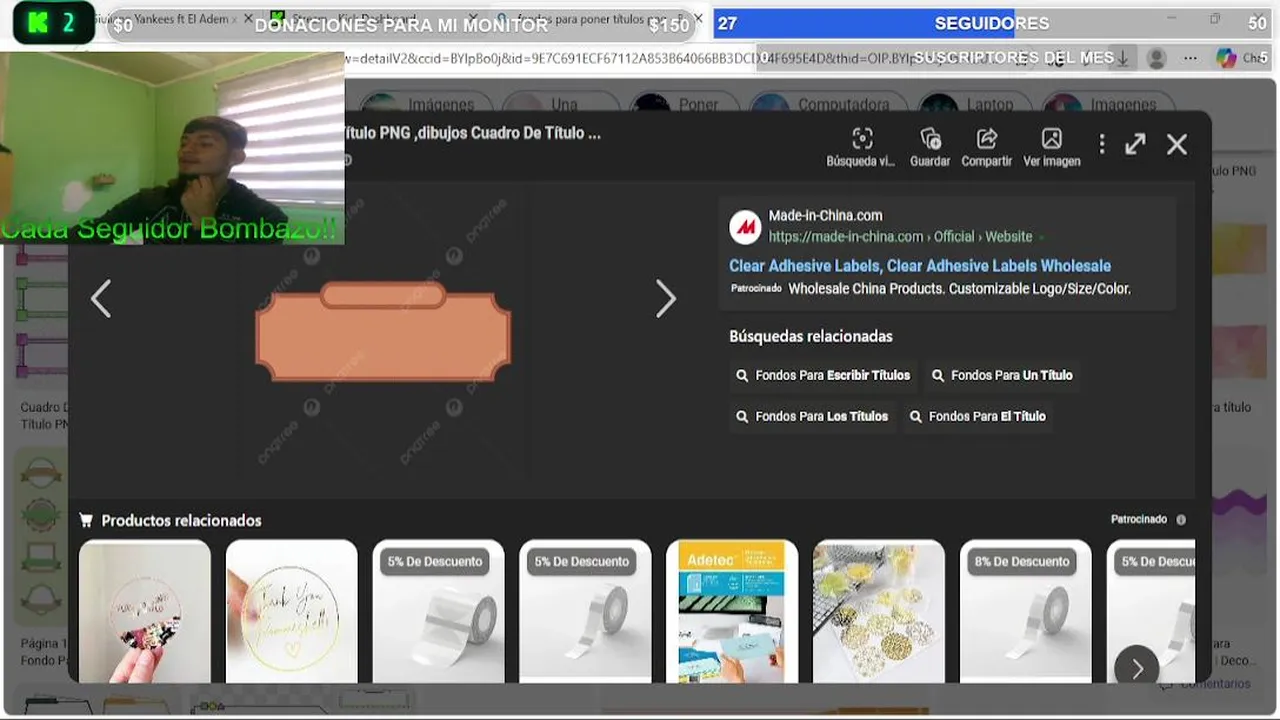1280x720 pixels.
Task: Close the image detail viewer
Action: tap(1177, 144)
